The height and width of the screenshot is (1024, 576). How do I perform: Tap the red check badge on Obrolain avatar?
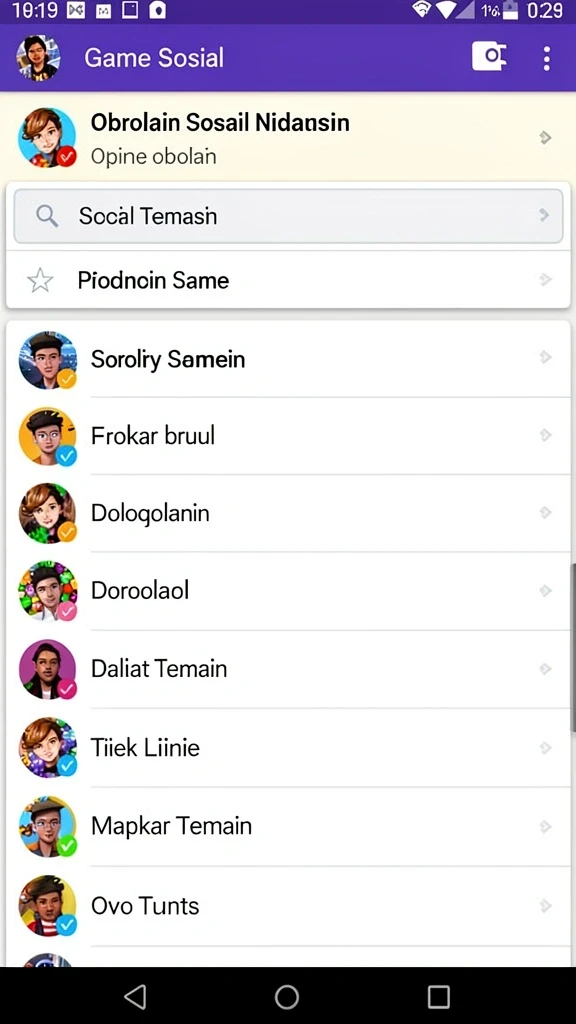(x=66, y=157)
